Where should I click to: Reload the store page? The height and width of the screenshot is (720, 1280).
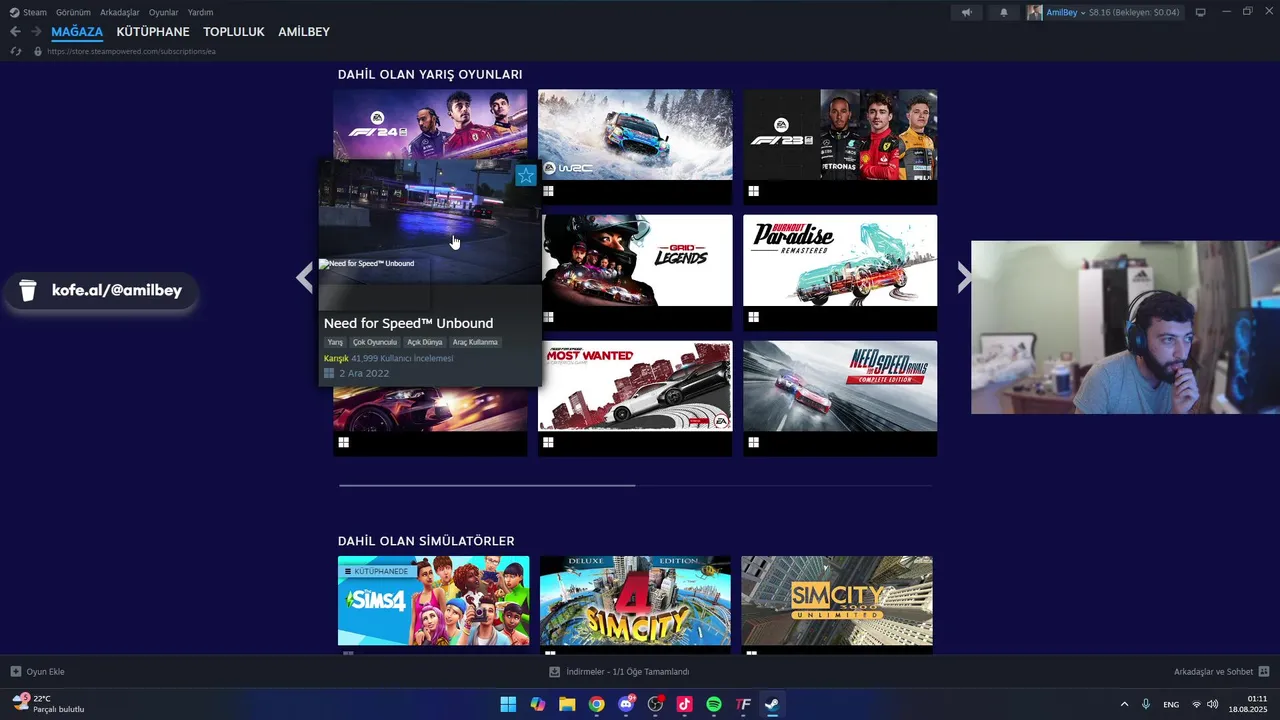(x=16, y=51)
